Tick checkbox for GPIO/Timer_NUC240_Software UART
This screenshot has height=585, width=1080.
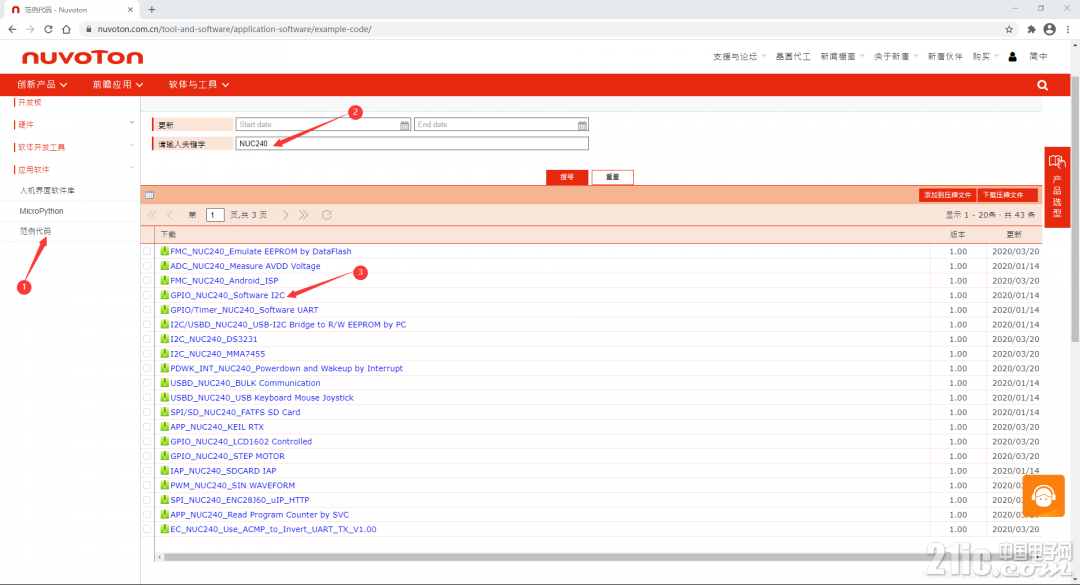(147, 310)
